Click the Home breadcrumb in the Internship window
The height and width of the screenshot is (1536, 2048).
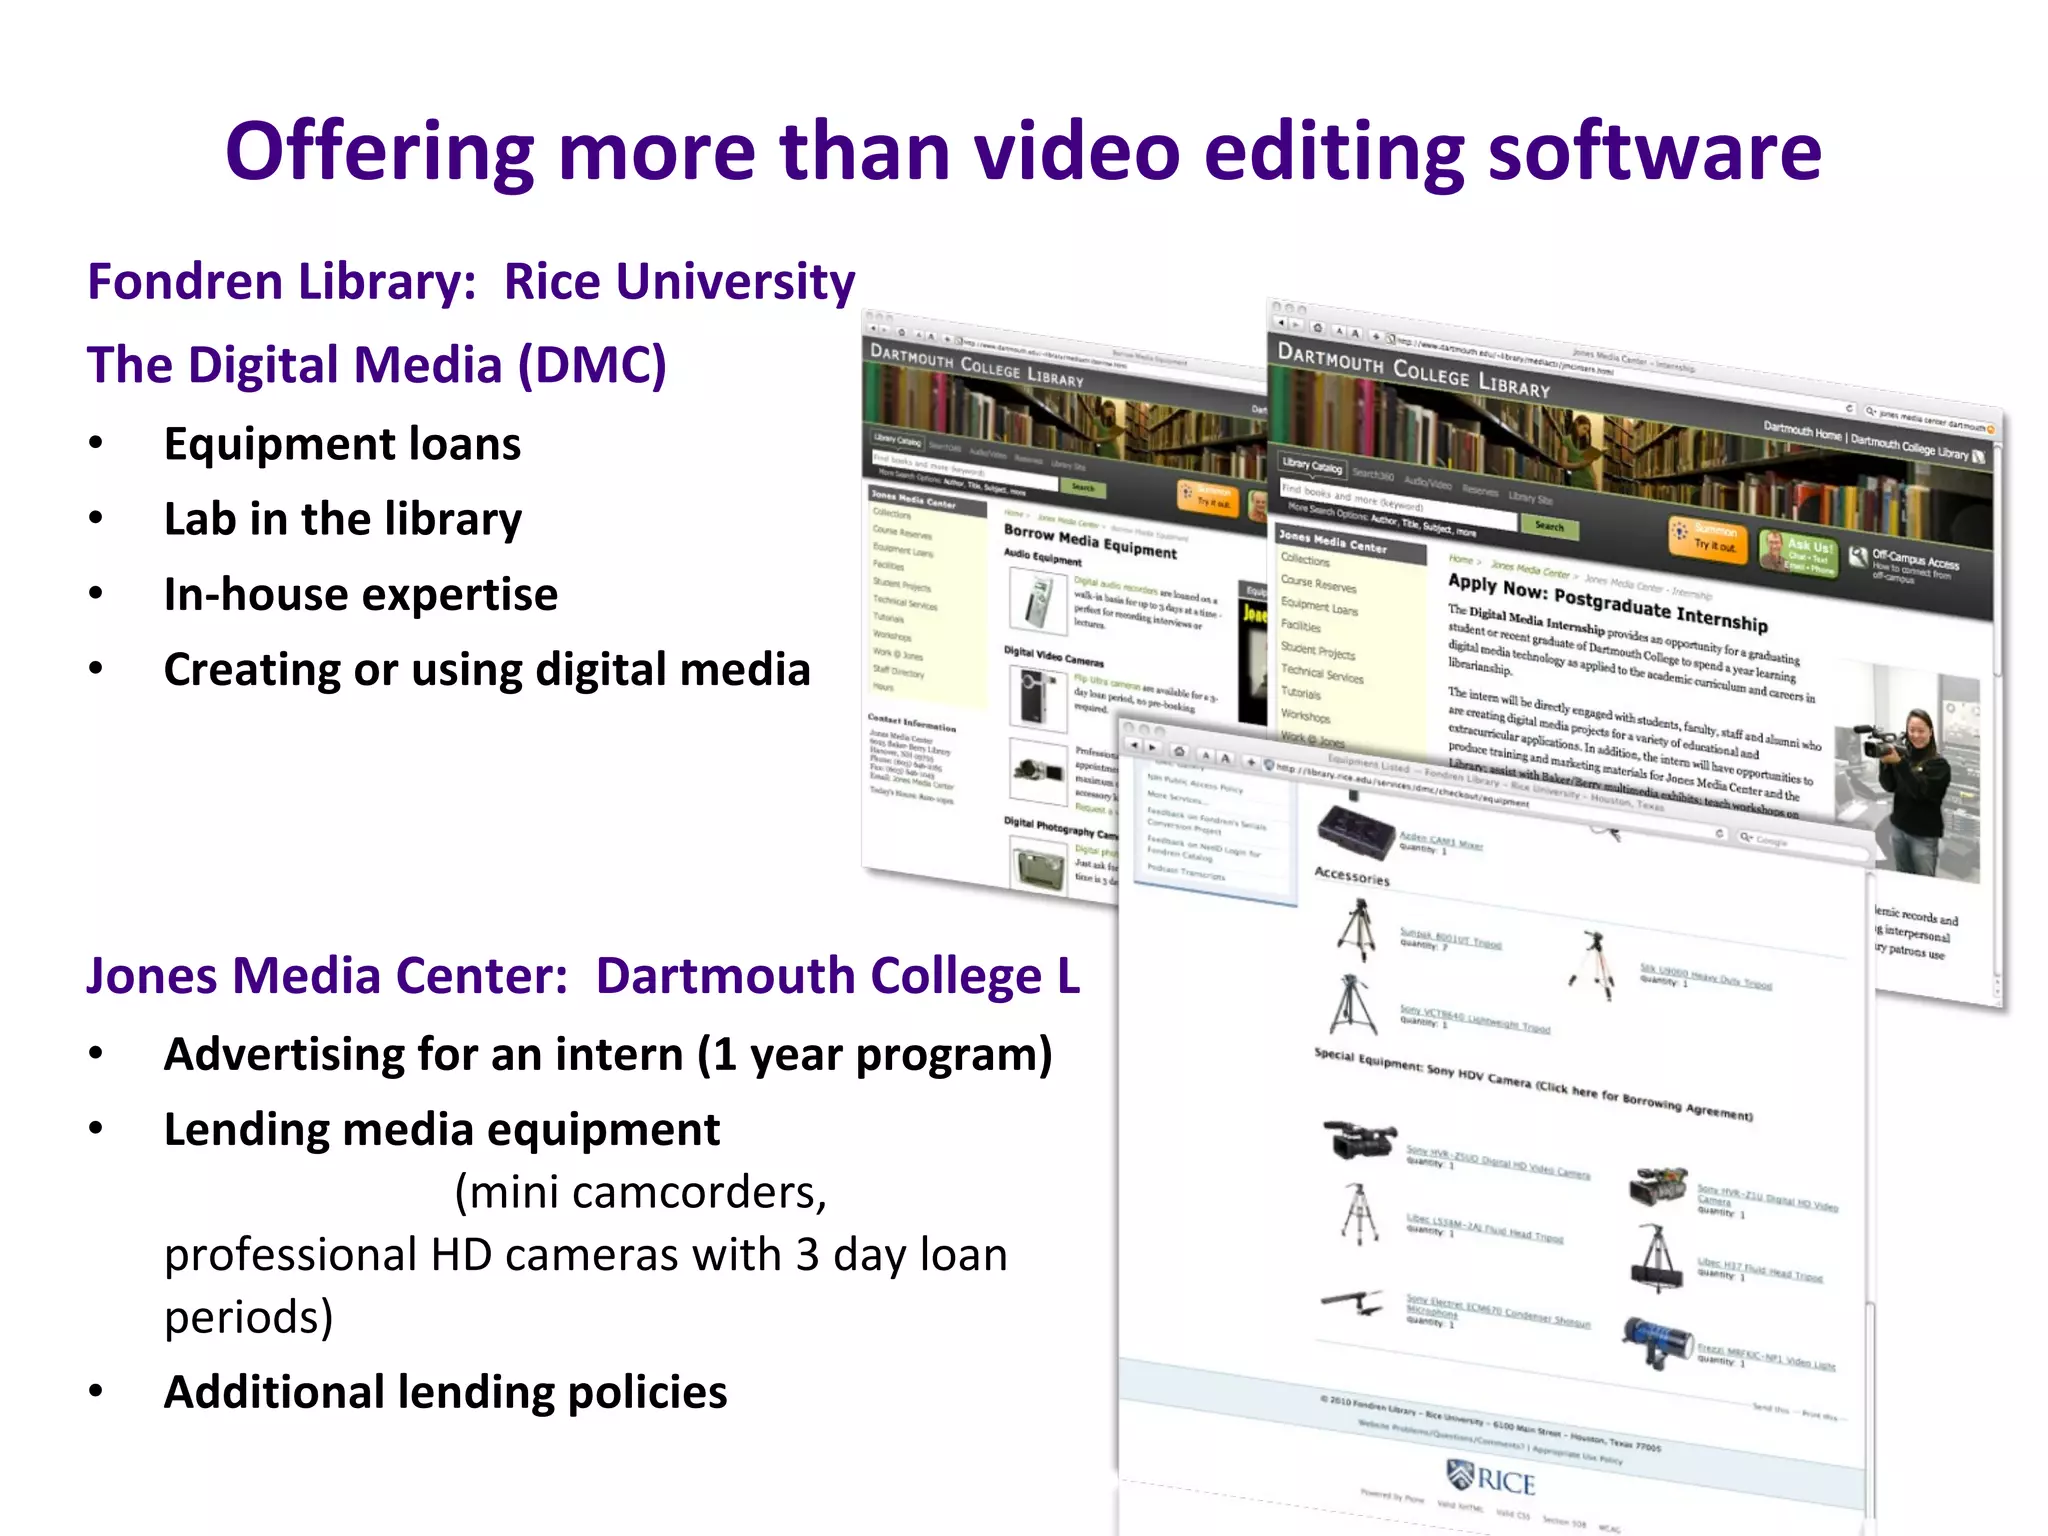point(1460,559)
